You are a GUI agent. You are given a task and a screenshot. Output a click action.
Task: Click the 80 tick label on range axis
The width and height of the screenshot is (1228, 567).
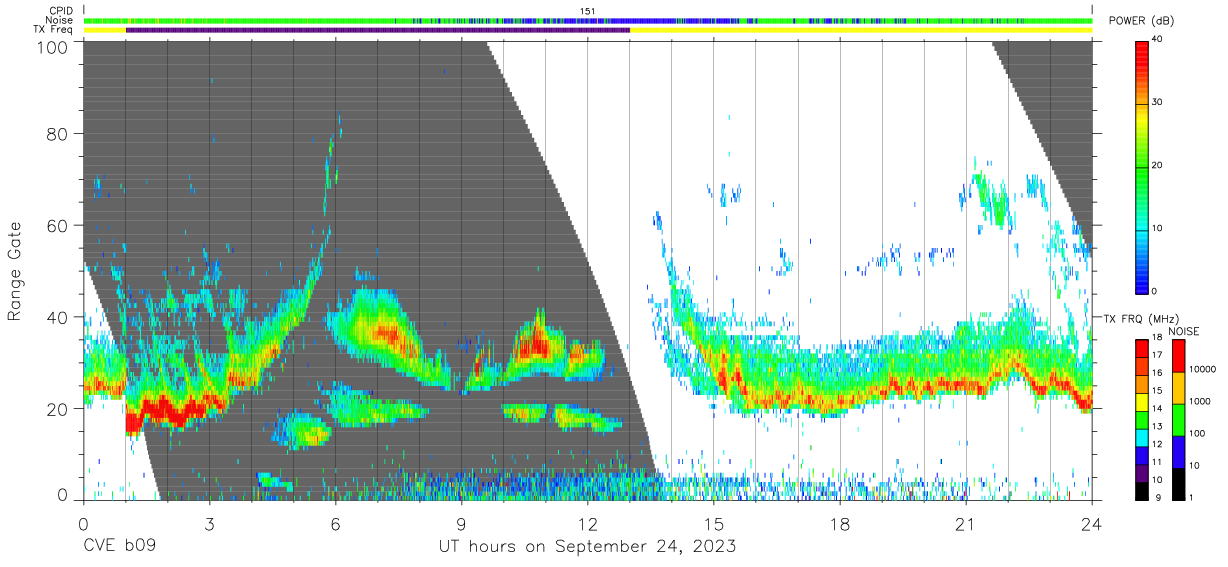(56, 133)
